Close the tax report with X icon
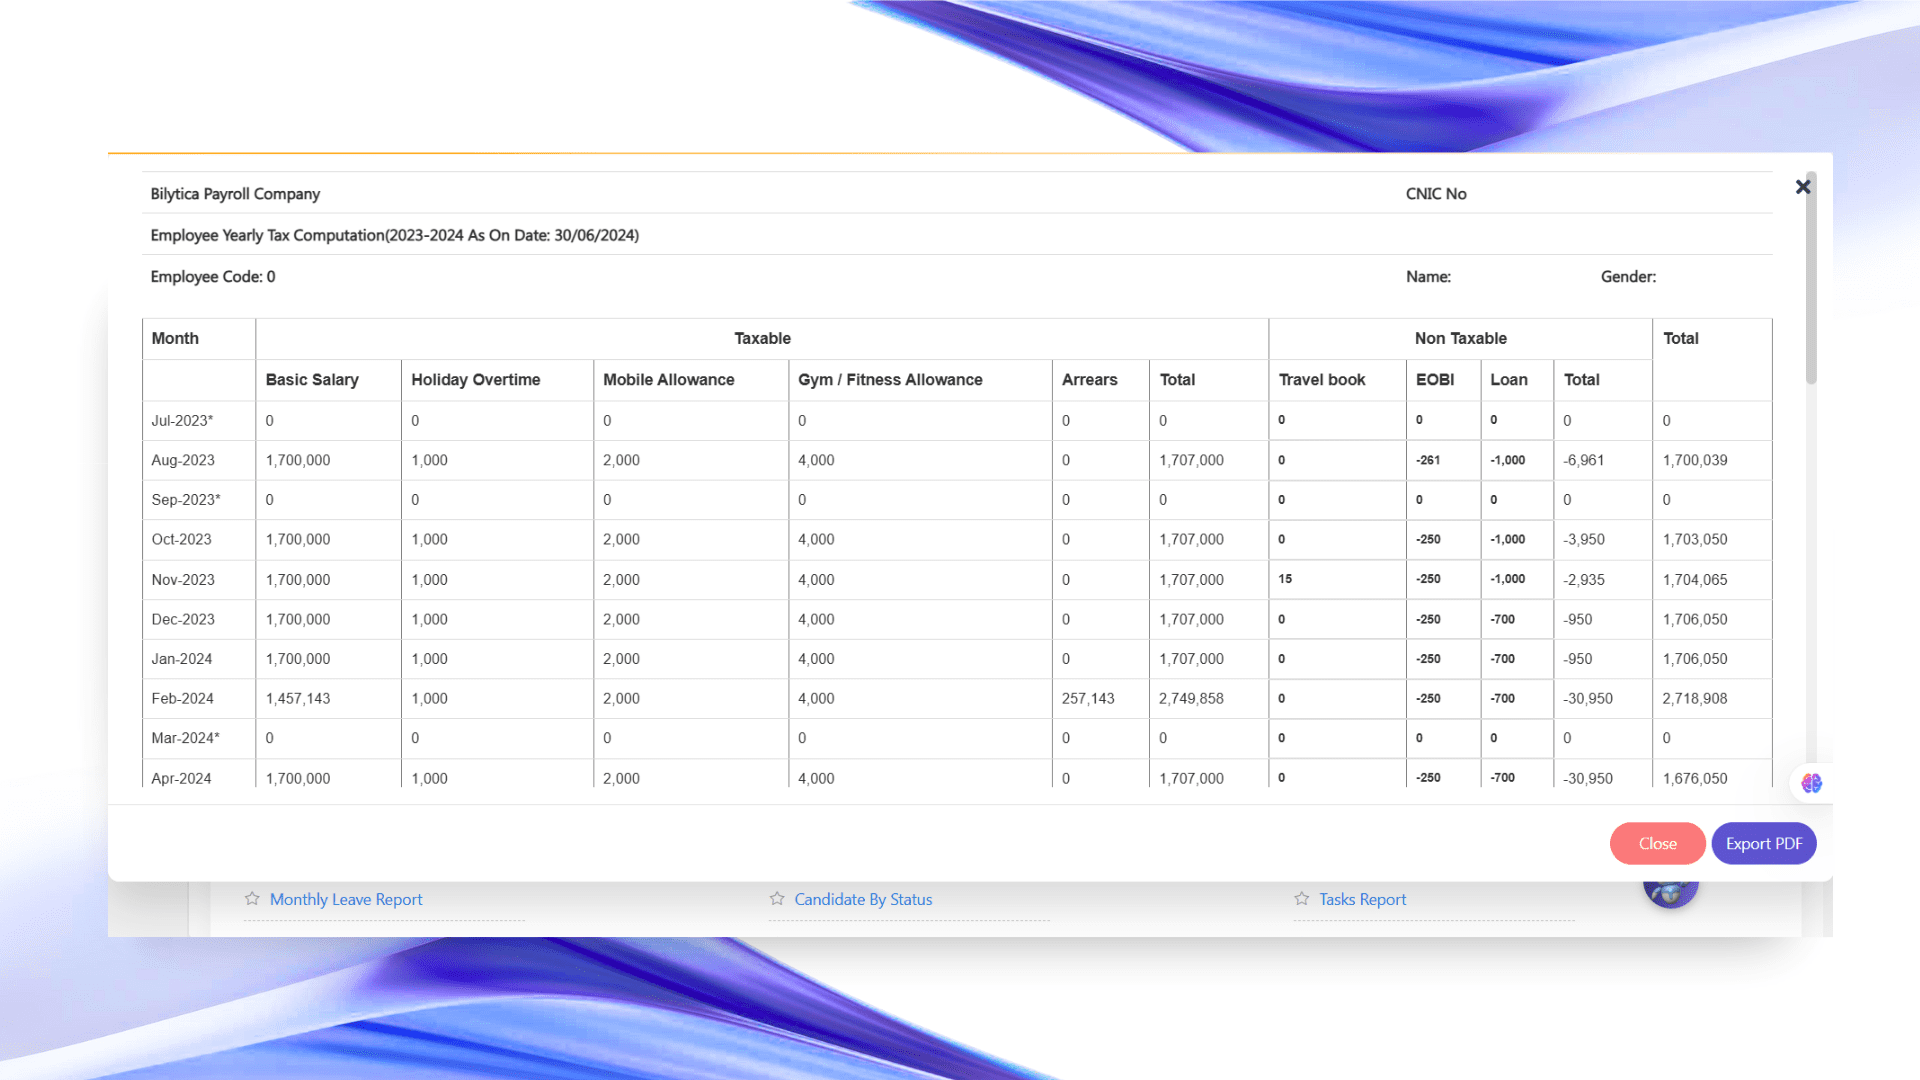The width and height of the screenshot is (1920, 1080). (x=1803, y=187)
